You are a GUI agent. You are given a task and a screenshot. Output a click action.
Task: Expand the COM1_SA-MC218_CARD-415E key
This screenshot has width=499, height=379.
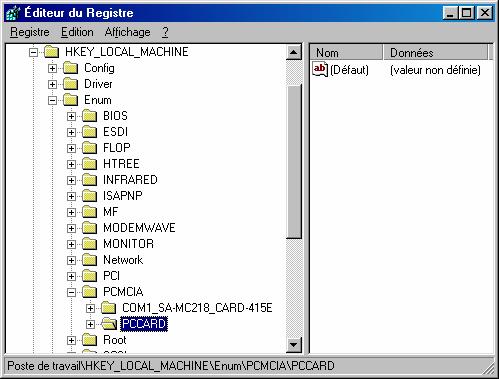90,308
